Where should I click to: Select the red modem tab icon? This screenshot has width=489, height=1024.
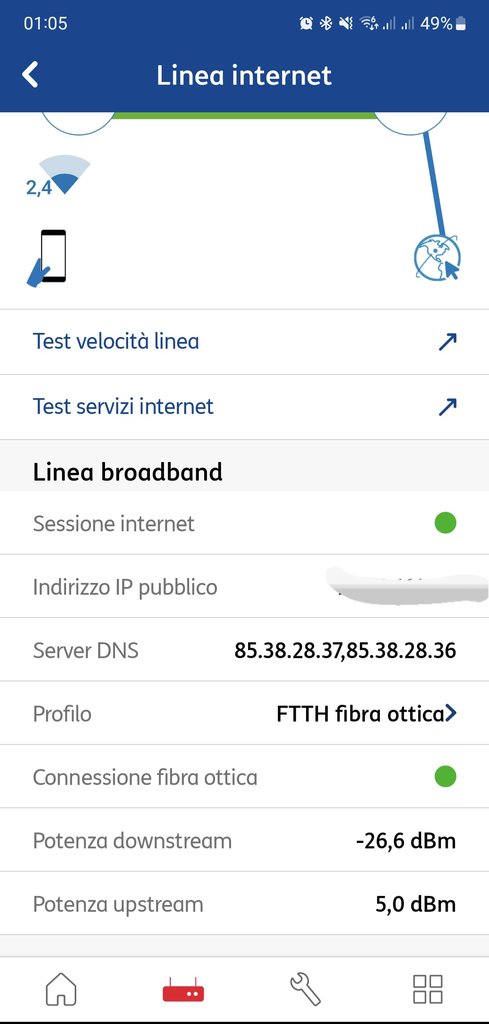pyautogui.click(x=183, y=990)
